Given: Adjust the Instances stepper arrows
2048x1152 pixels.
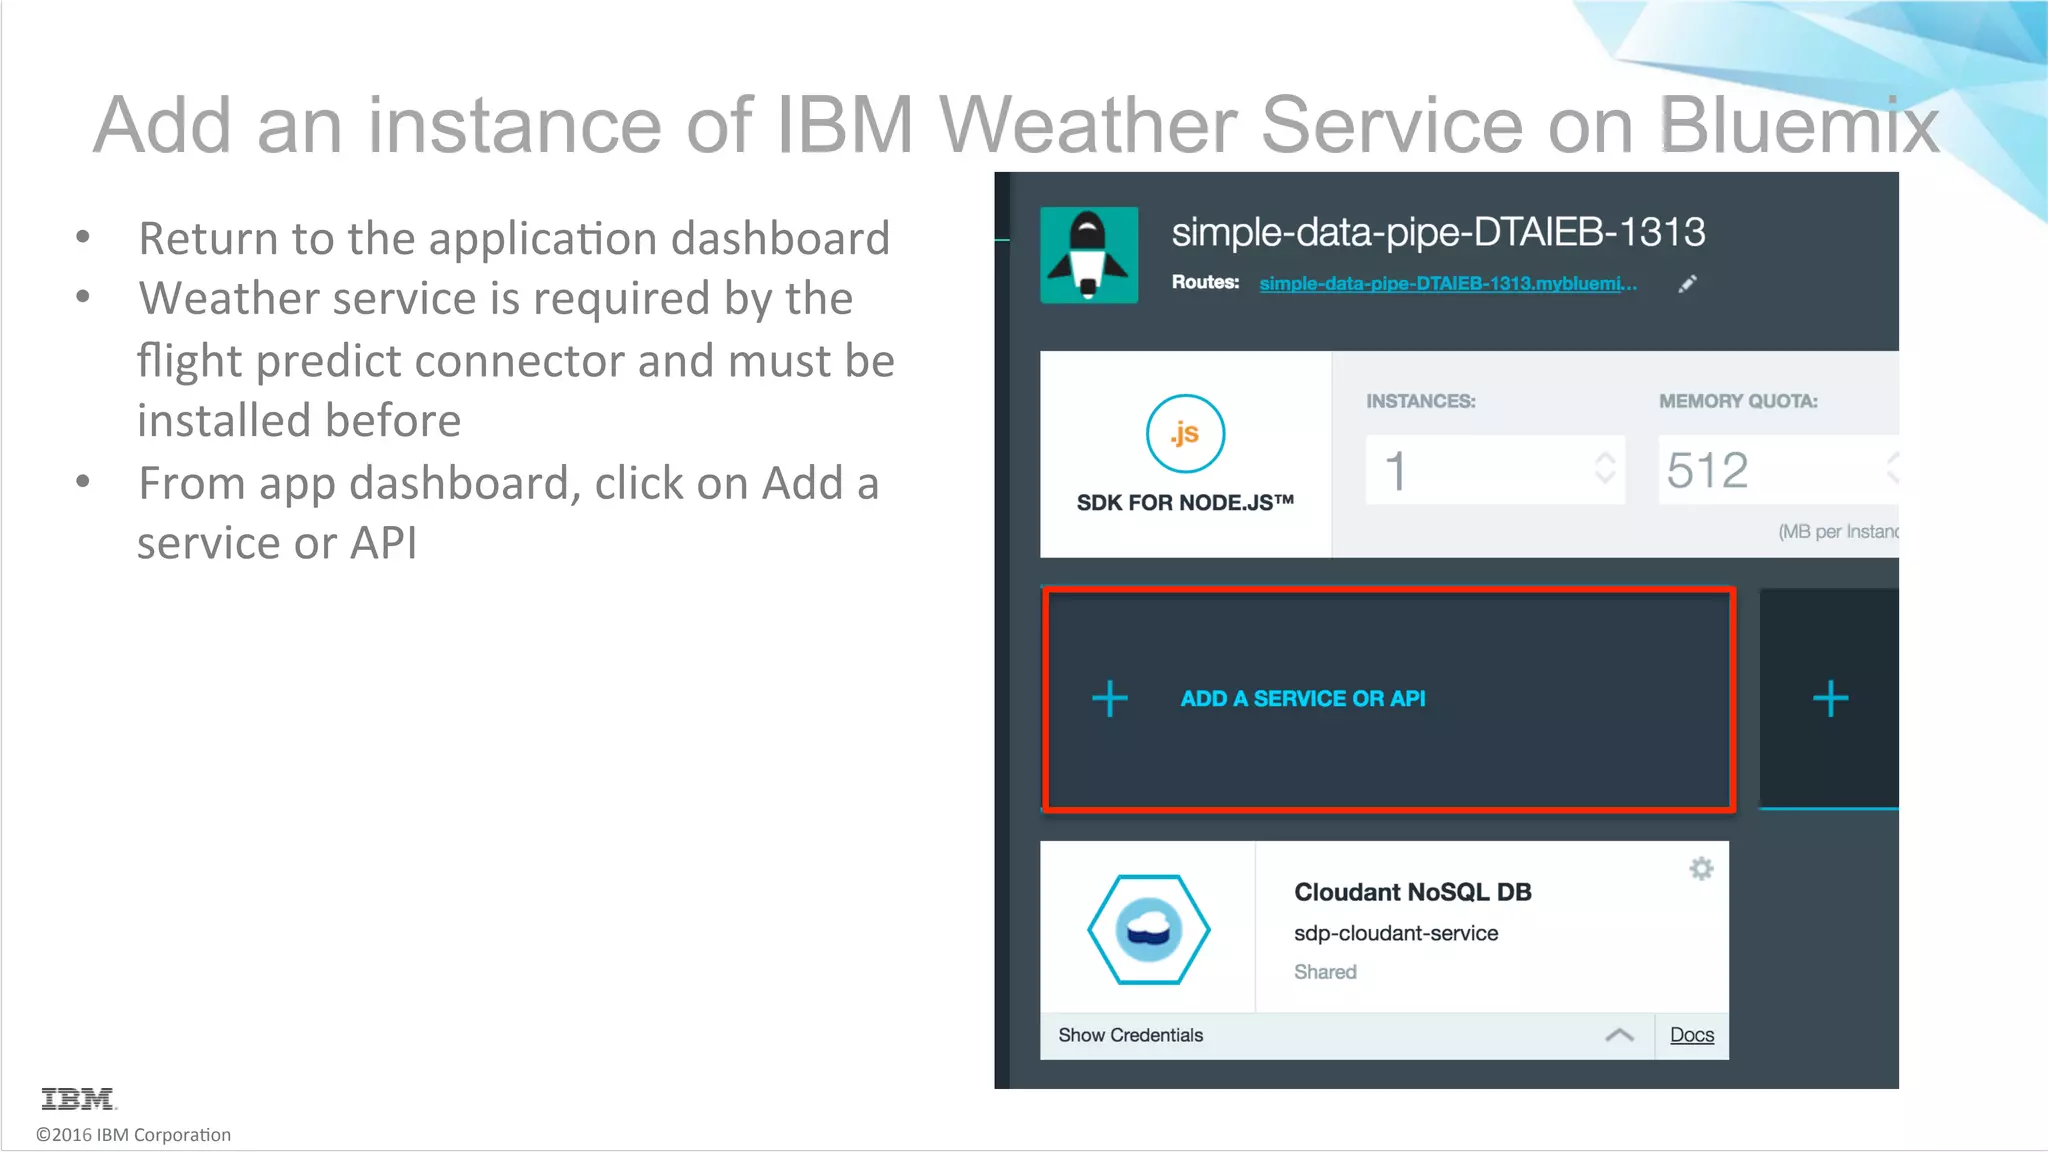Looking at the screenshot, I should click(x=1604, y=469).
